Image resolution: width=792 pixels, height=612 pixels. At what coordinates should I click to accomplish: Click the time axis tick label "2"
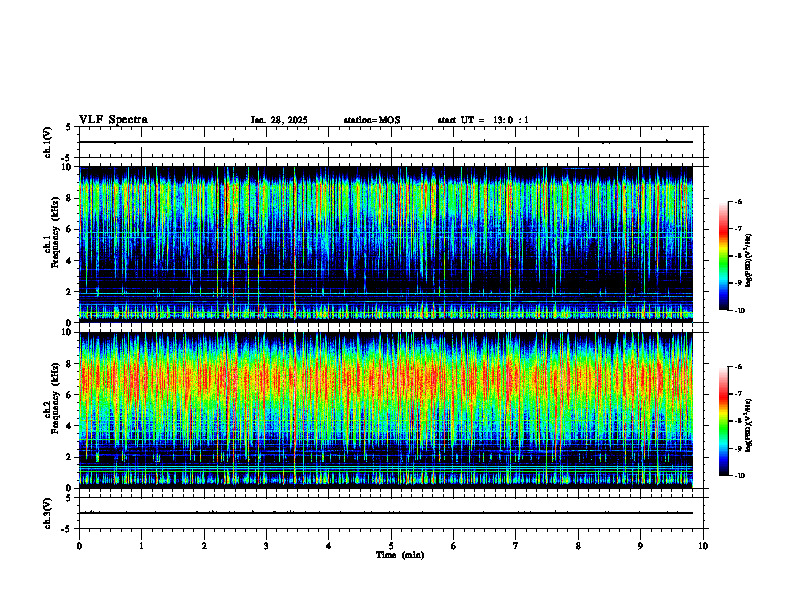[204, 546]
